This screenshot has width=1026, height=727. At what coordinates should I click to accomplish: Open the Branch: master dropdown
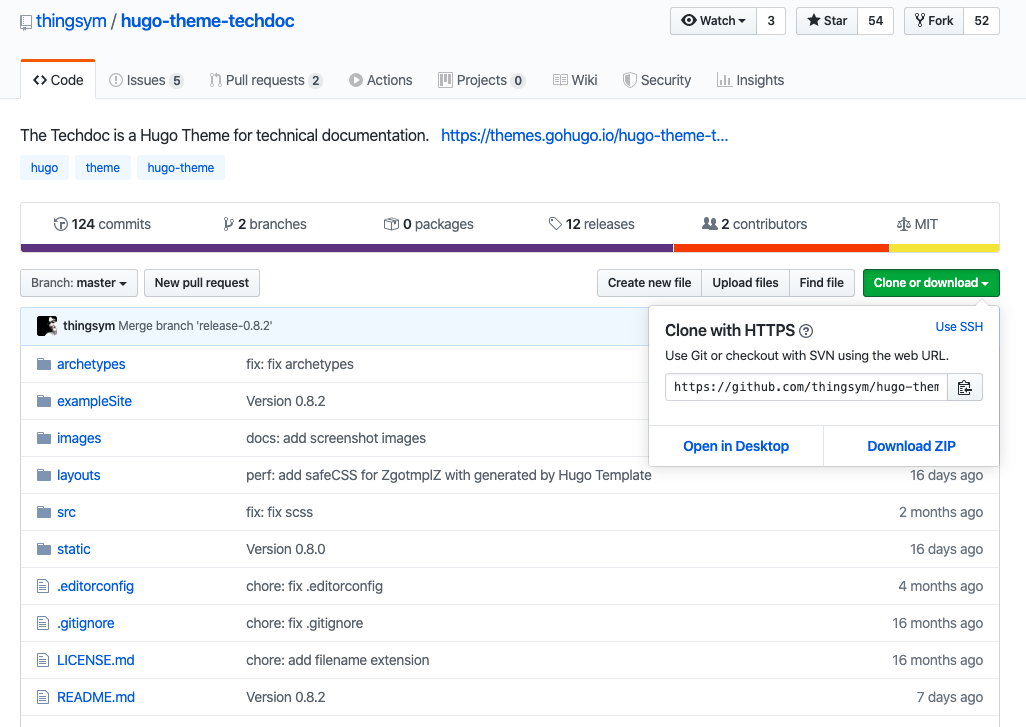79,283
